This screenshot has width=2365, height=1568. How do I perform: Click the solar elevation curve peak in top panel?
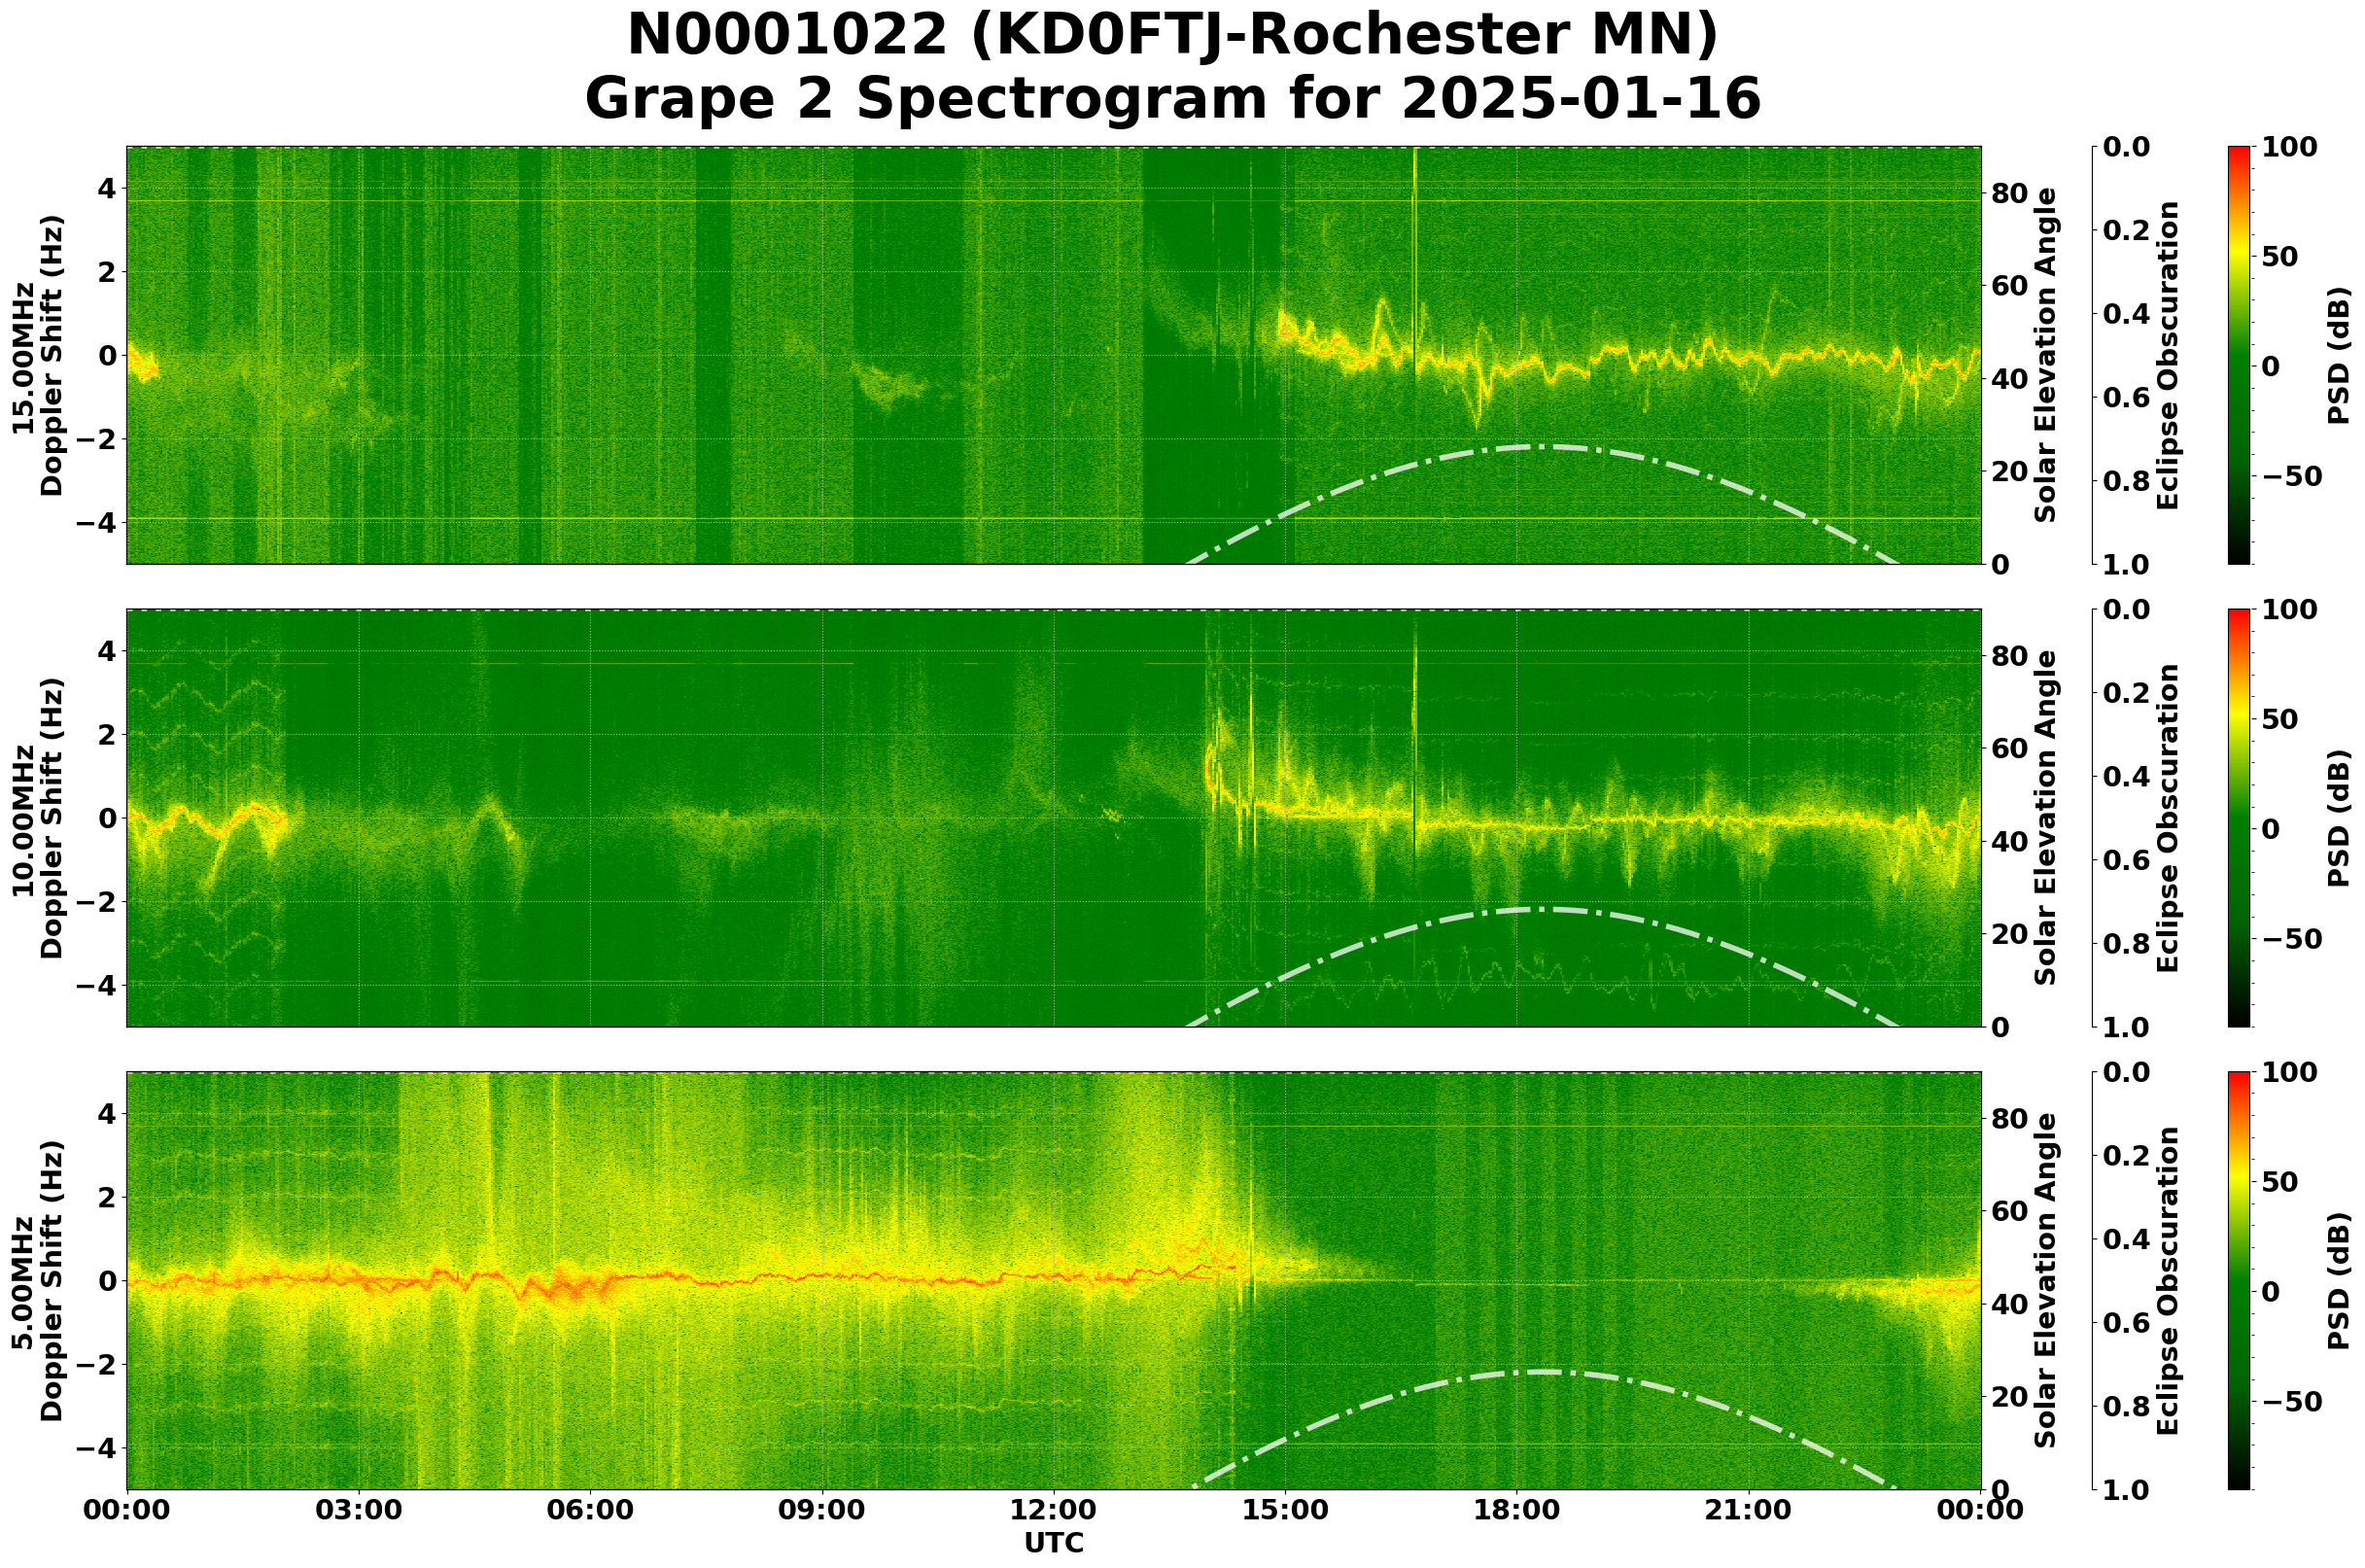click(x=1540, y=447)
